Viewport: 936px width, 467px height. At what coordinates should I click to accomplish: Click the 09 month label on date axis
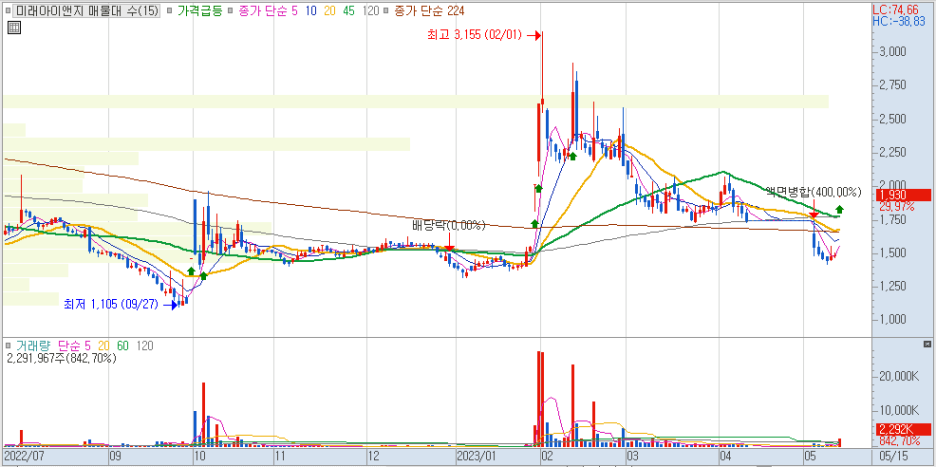pos(116,456)
